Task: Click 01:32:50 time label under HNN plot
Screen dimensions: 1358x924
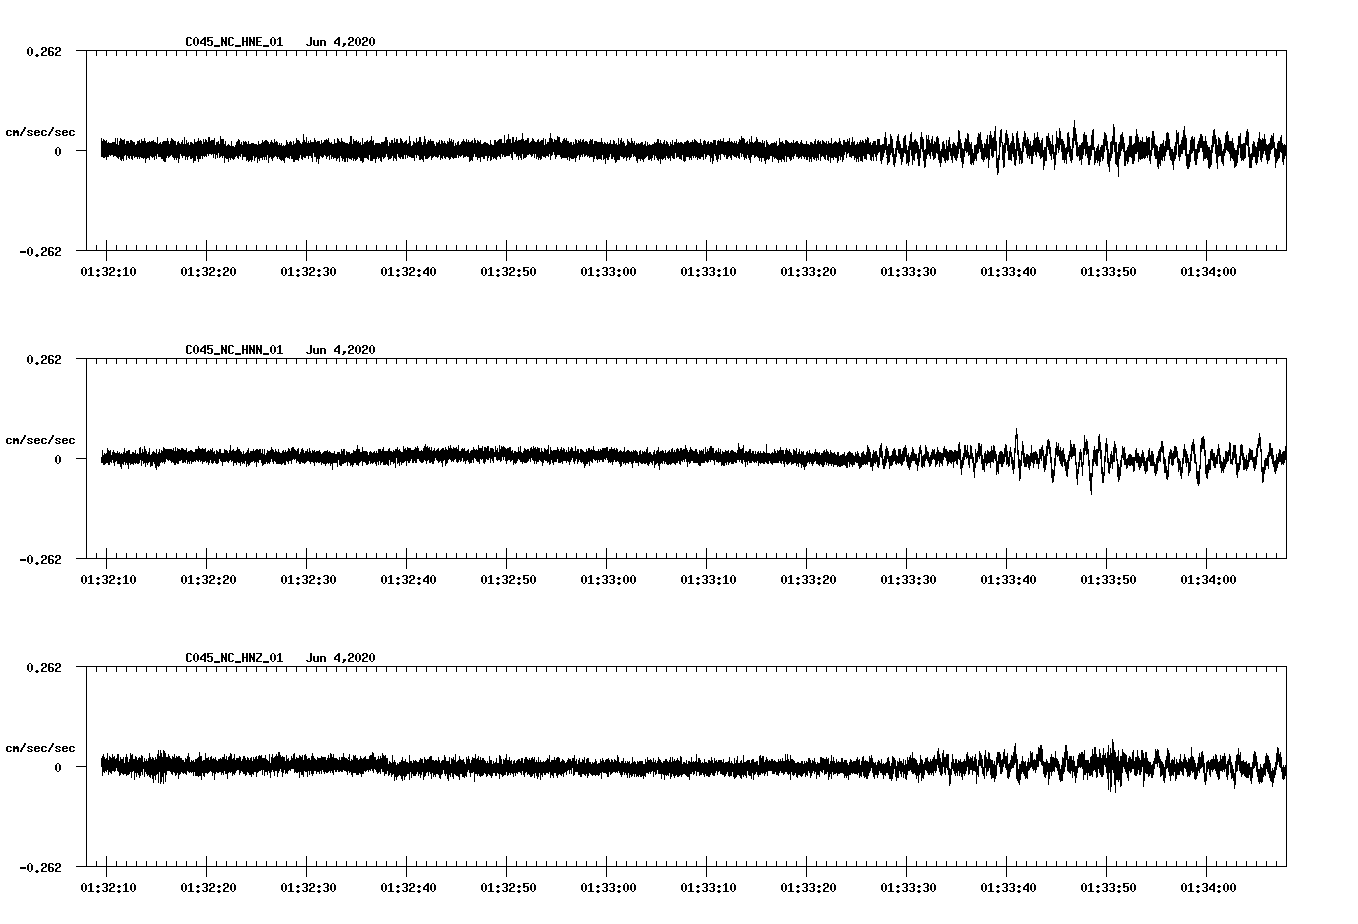Action: coord(508,580)
